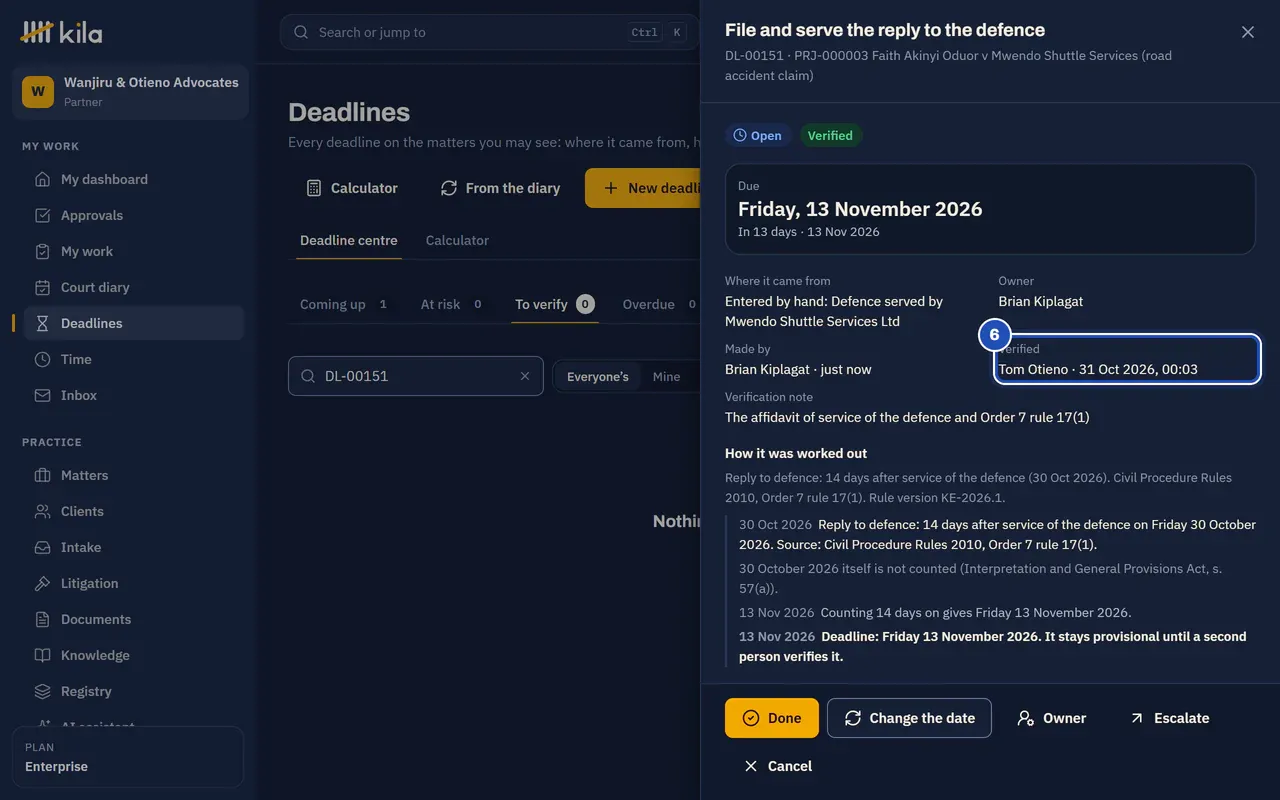Open the Calculator toolbar button
This screenshot has height=800, width=1280.
pos(351,188)
